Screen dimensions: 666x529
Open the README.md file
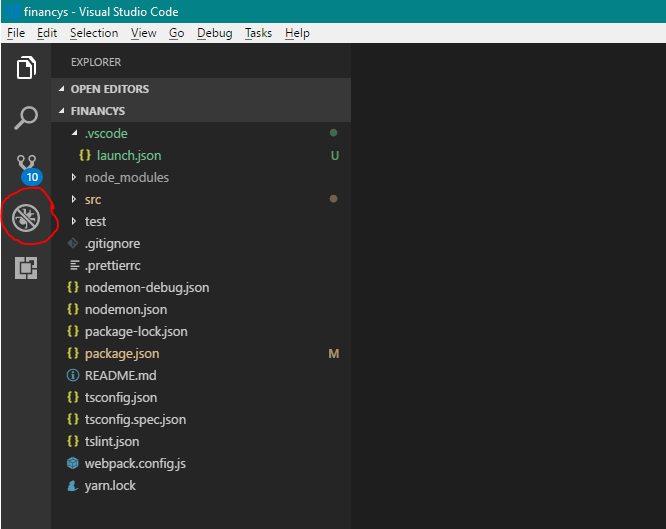click(121, 376)
